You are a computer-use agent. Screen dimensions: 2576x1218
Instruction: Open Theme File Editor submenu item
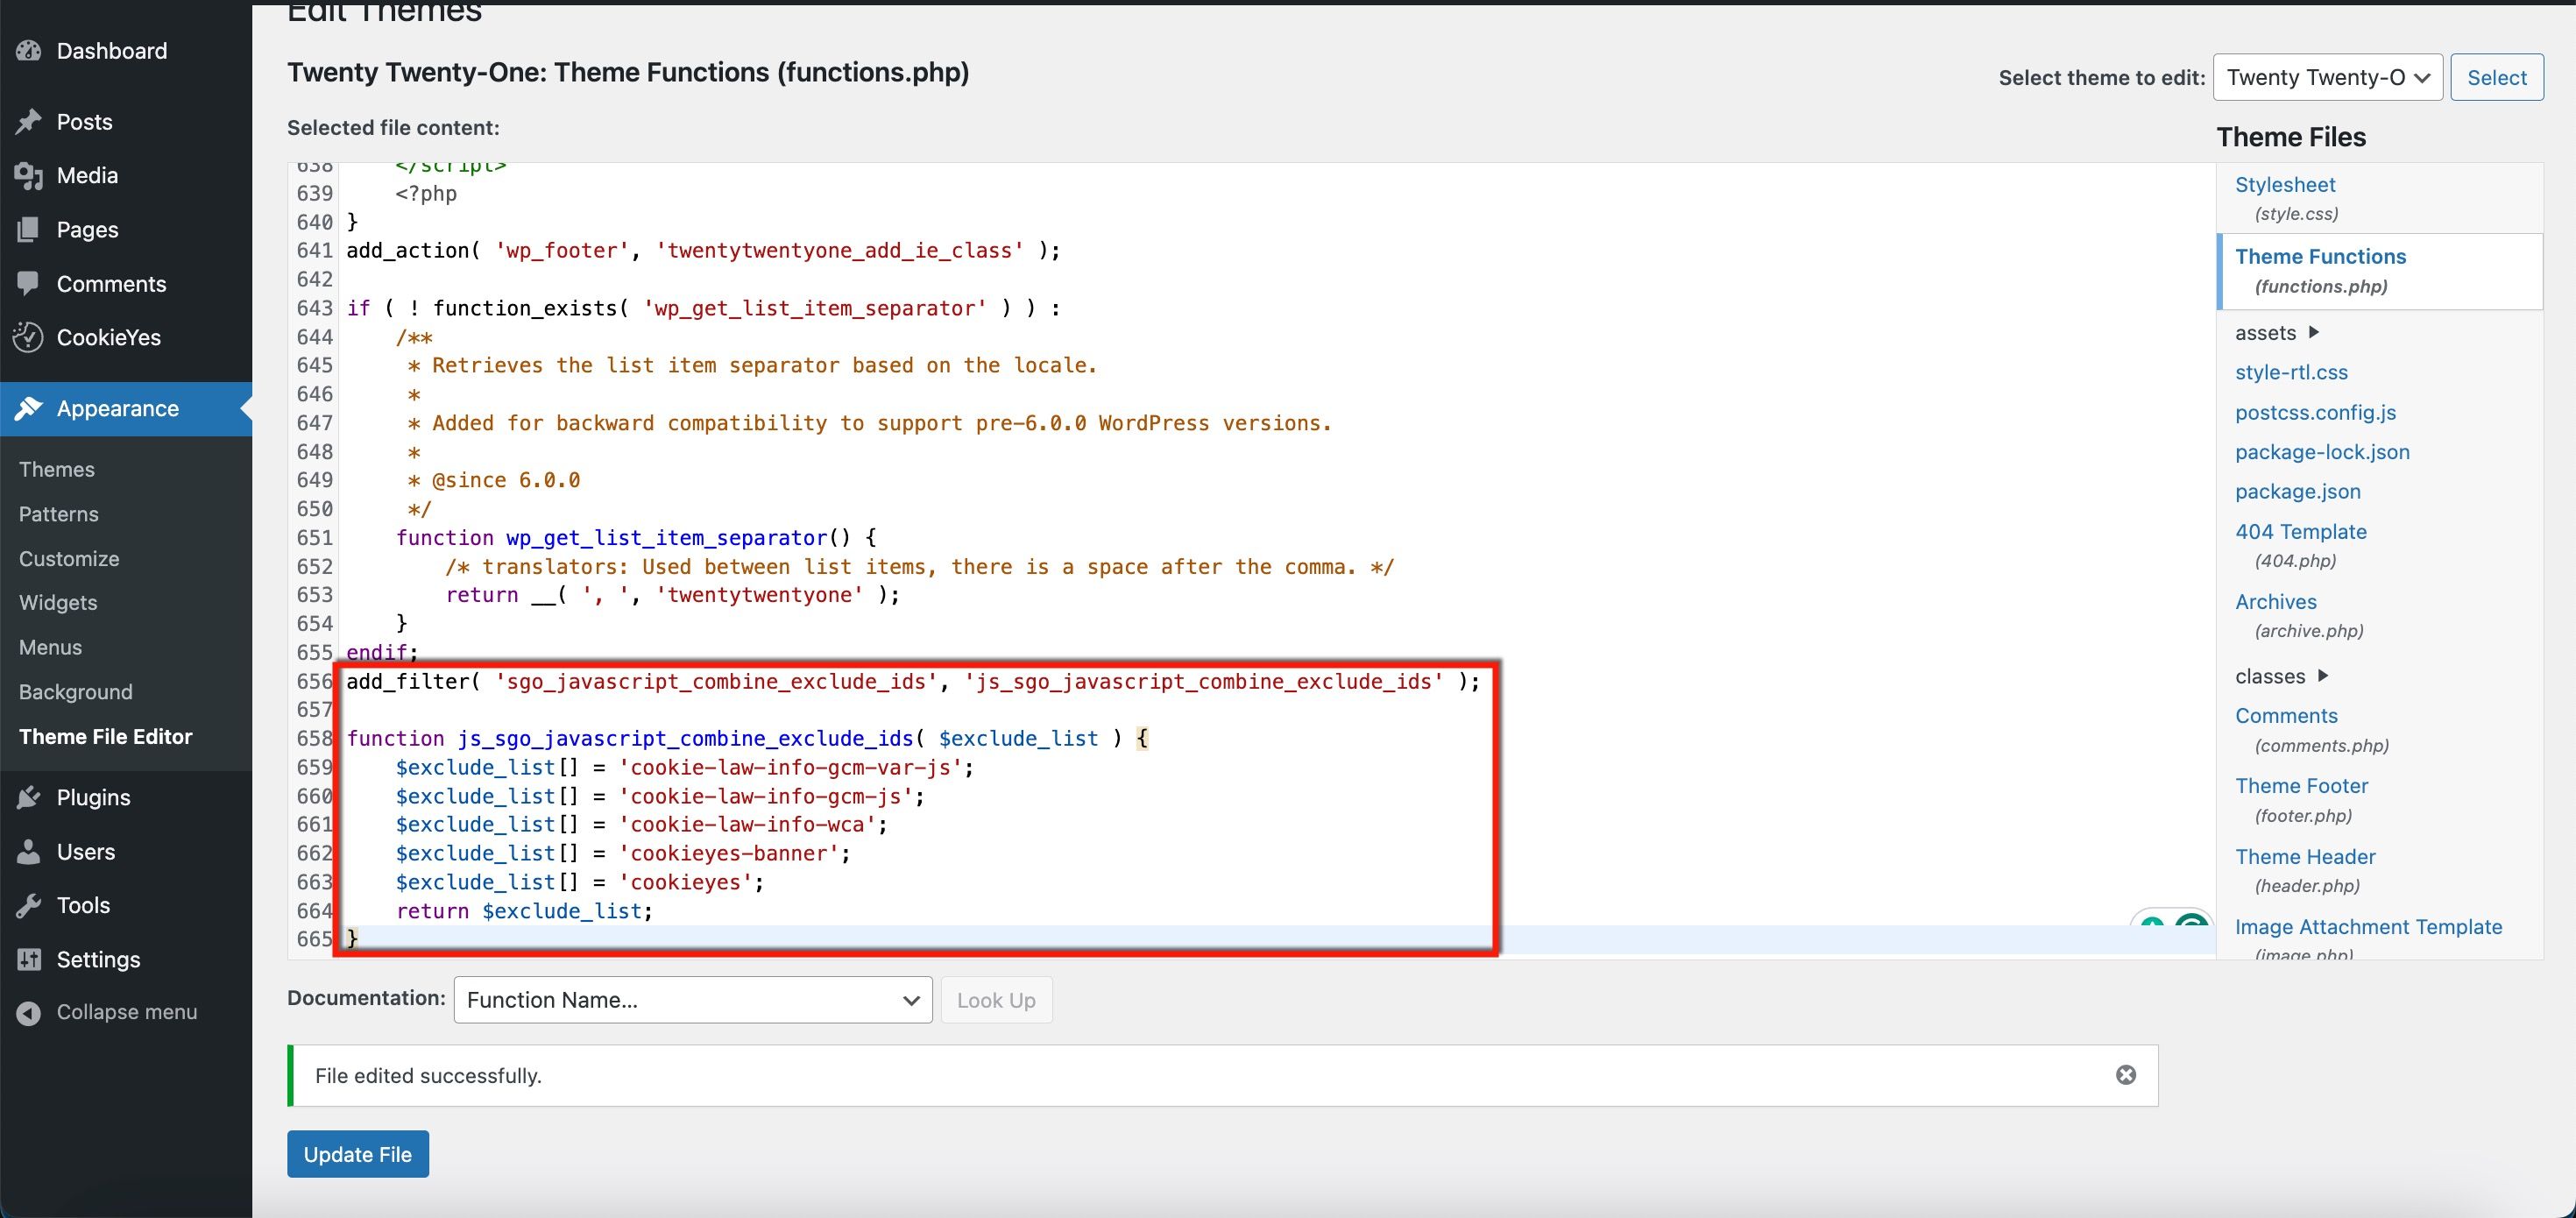pyautogui.click(x=106, y=737)
